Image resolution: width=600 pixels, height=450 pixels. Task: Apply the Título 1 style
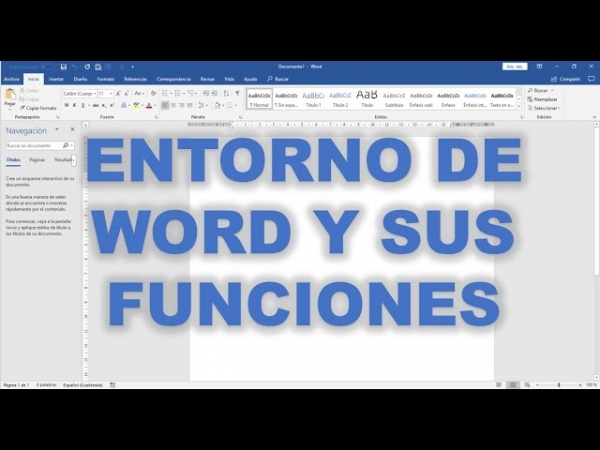coord(313,99)
